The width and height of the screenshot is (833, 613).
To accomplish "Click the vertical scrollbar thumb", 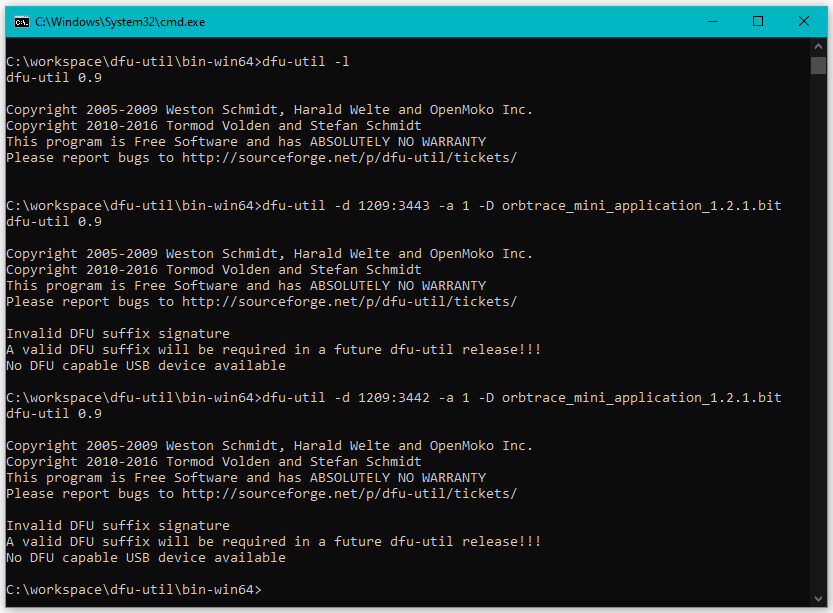I will pos(818,66).
